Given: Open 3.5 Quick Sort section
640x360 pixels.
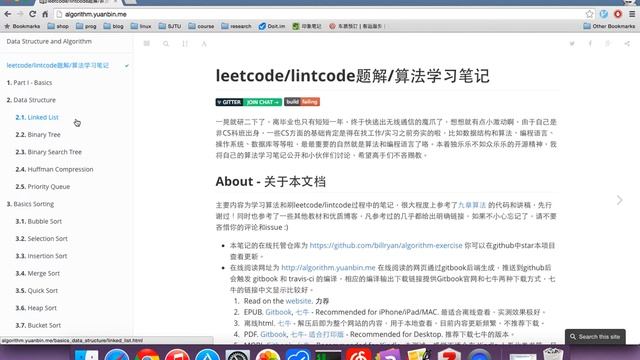Looking at the screenshot, I should (37, 291).
